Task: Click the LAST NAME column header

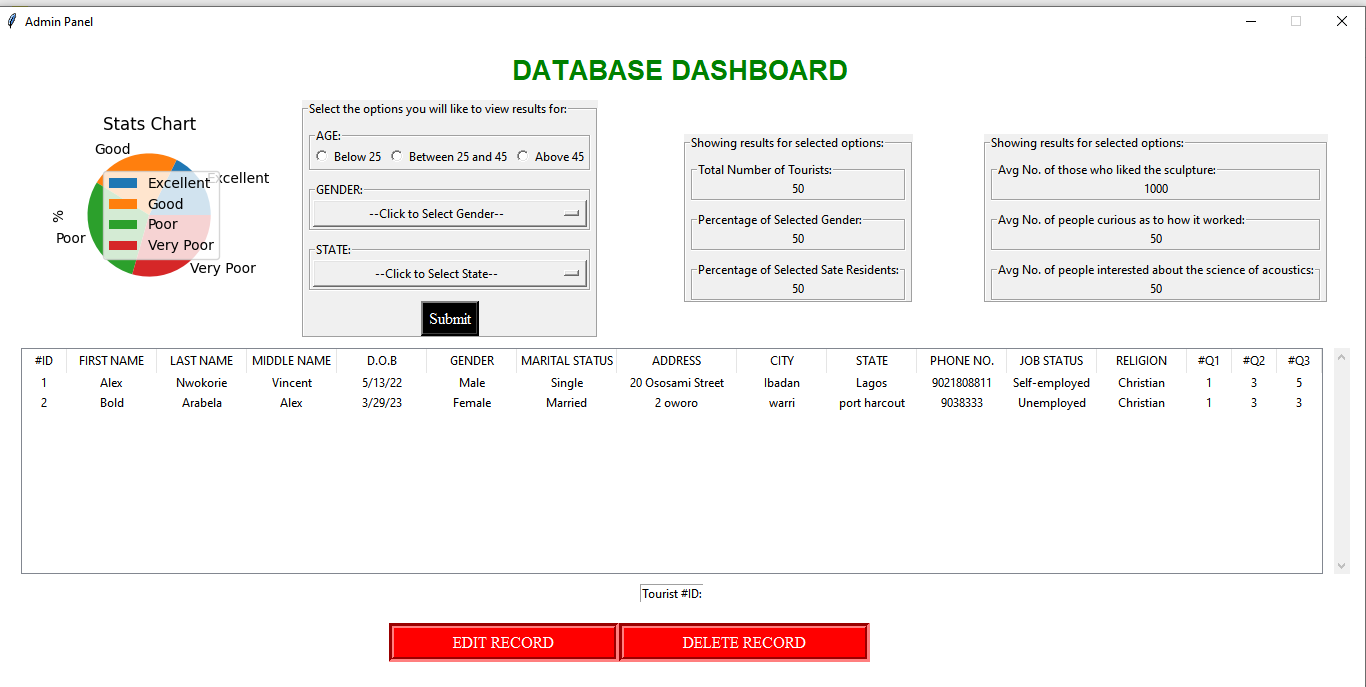Action: [202, 361]
